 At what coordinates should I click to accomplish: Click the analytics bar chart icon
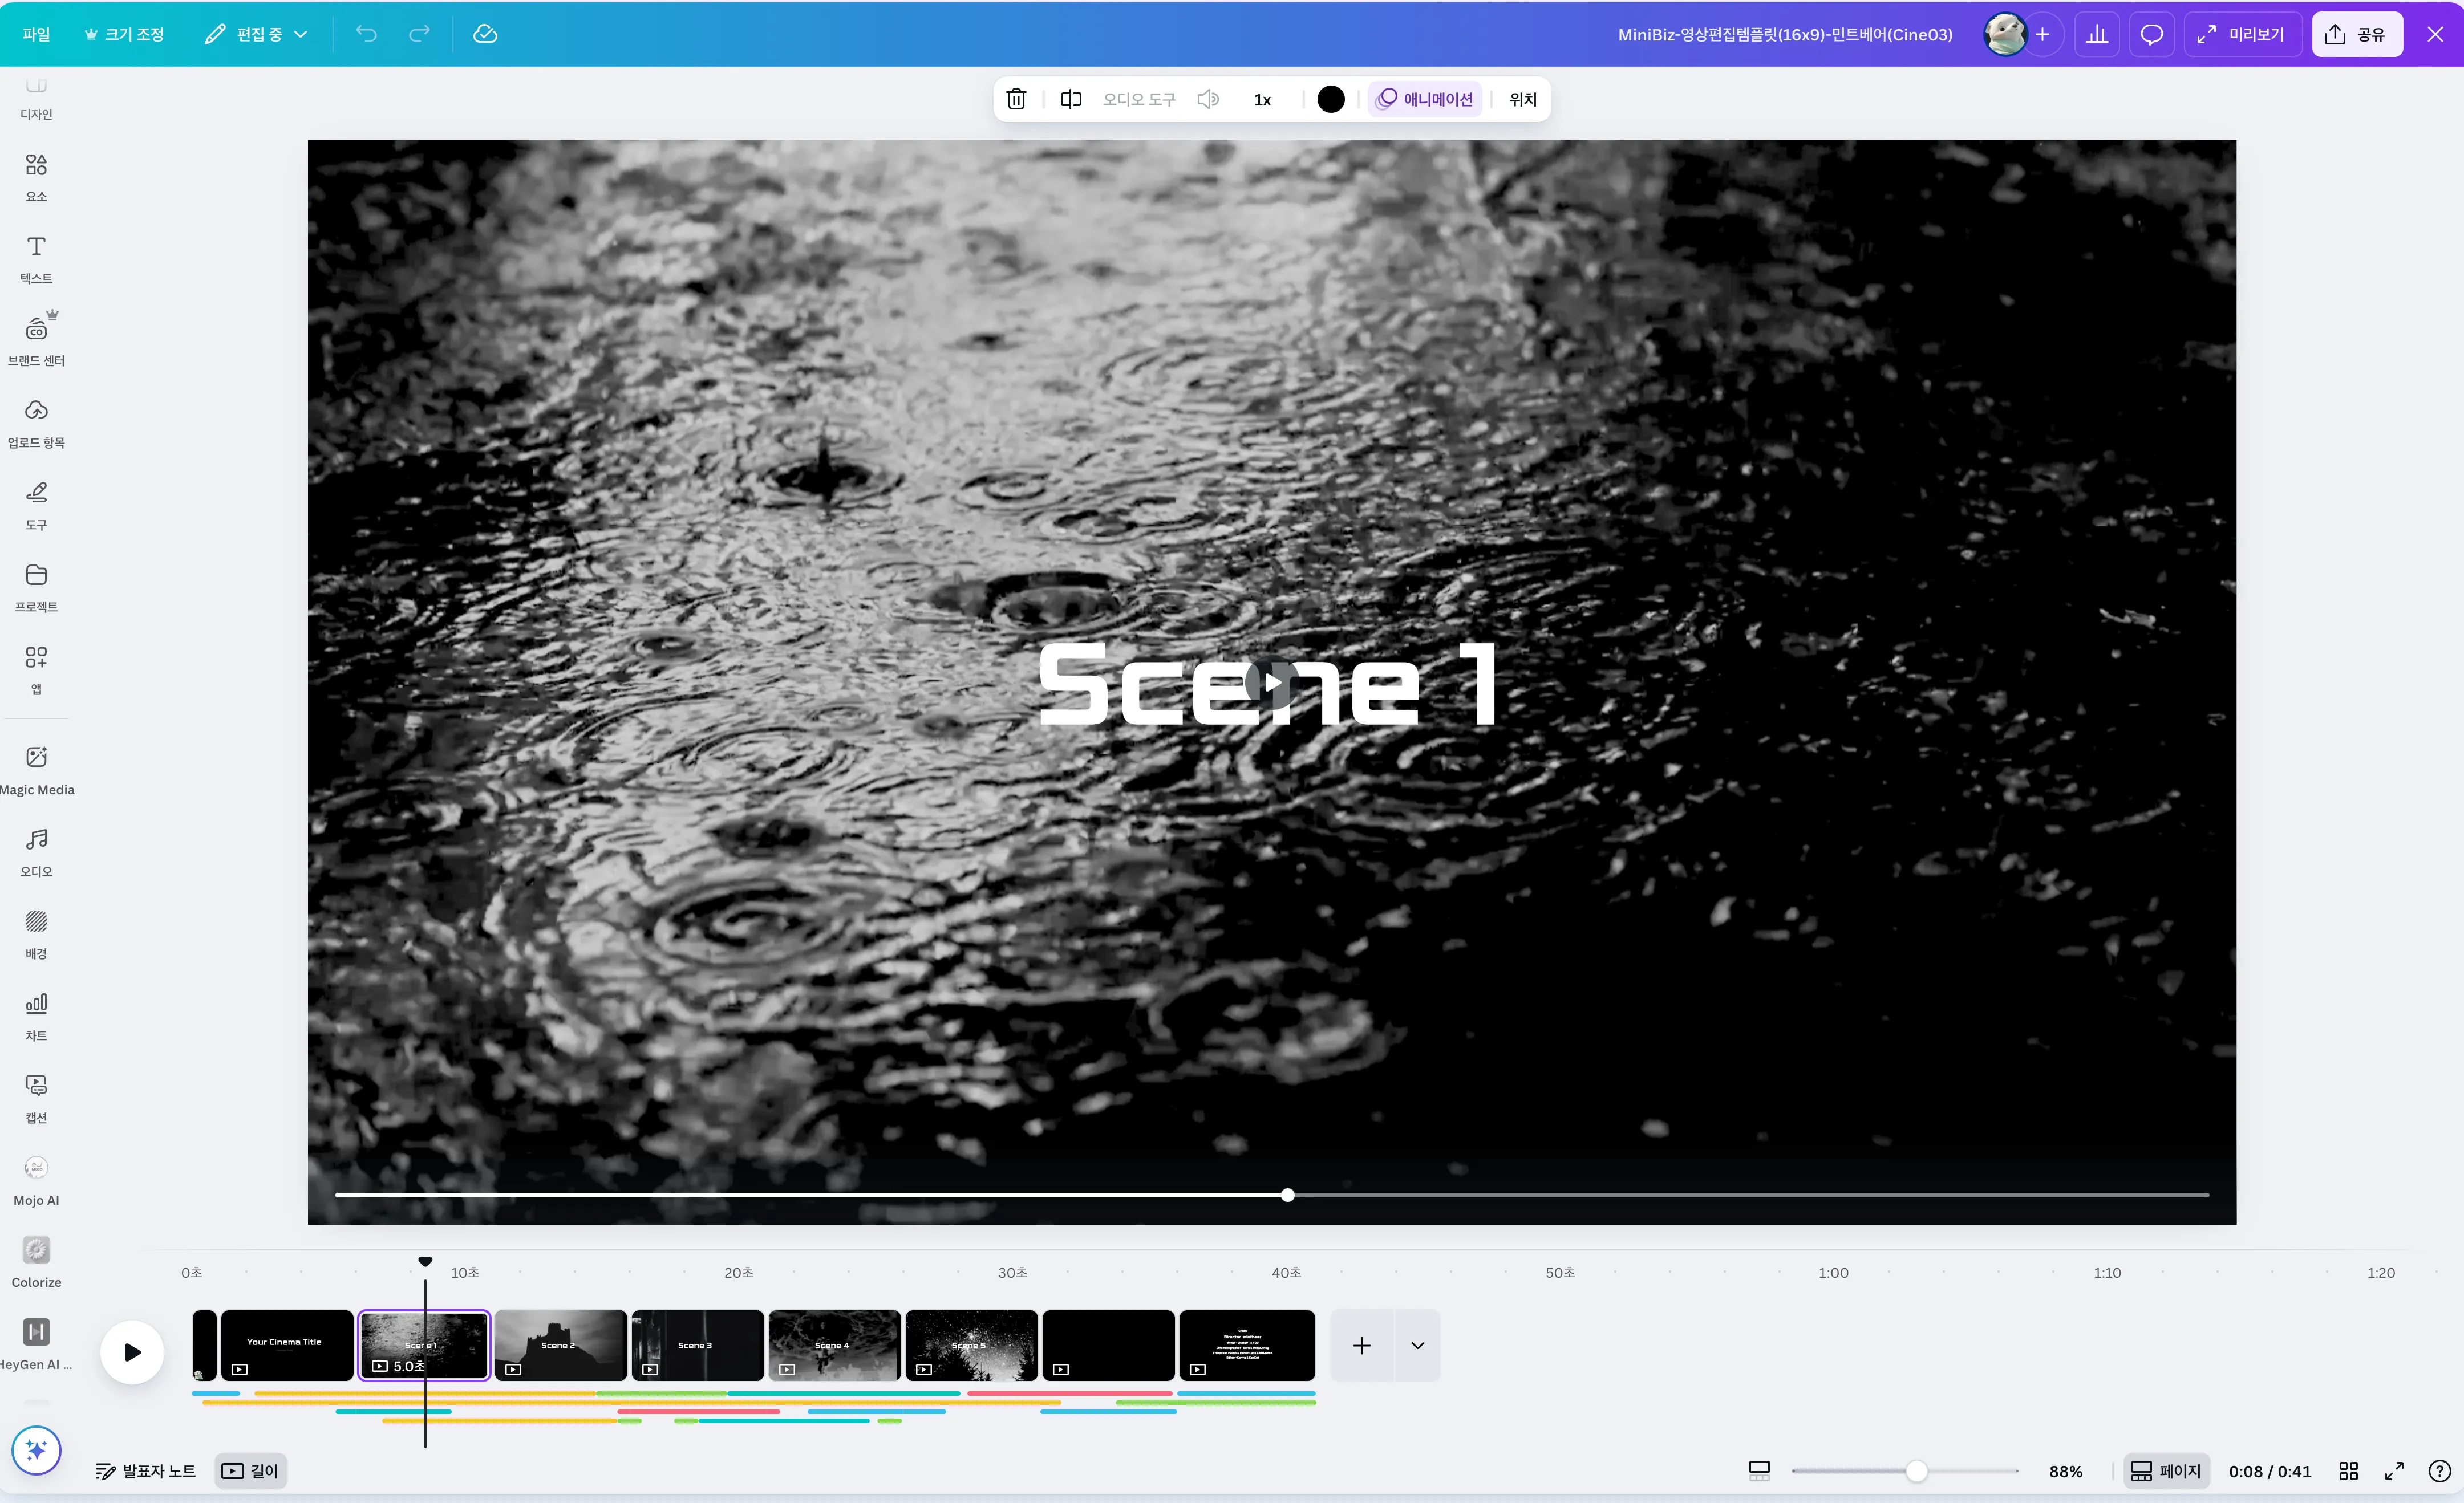2097,34
